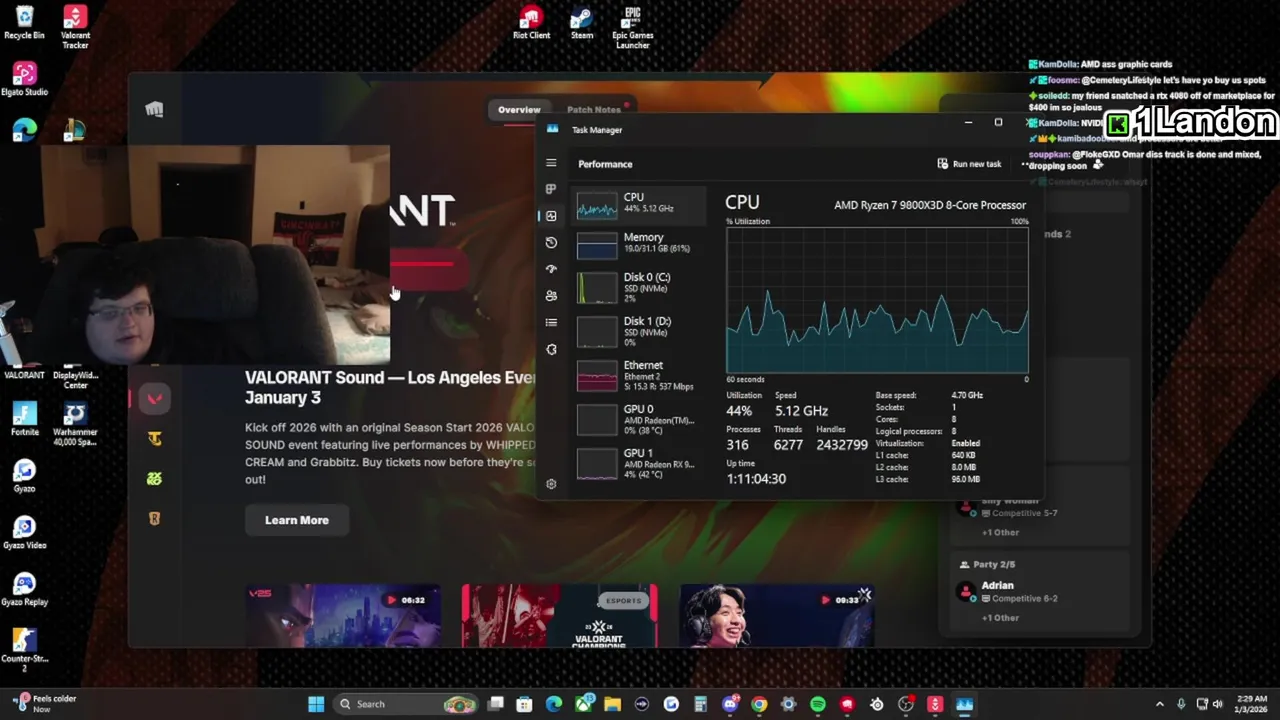Click VALORANT Sound Los Angeles event headline
This screenshot has height=720, width=1280.
click(x=390, y=388)
